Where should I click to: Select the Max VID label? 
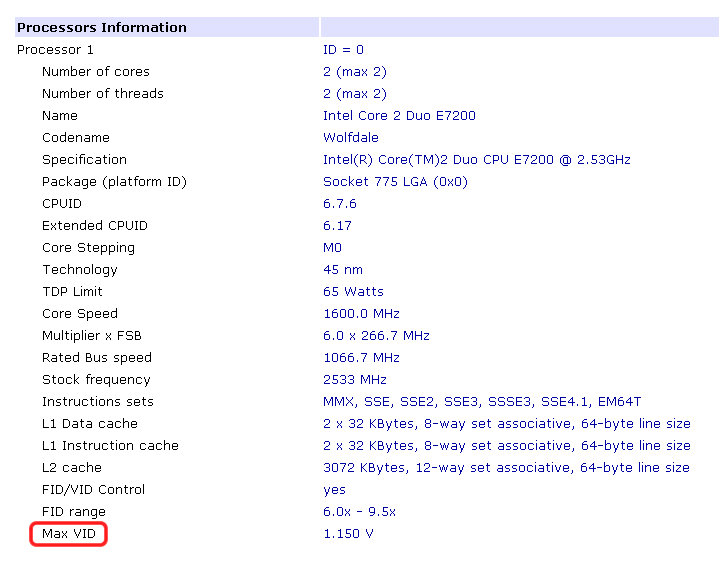click(69, 534)
